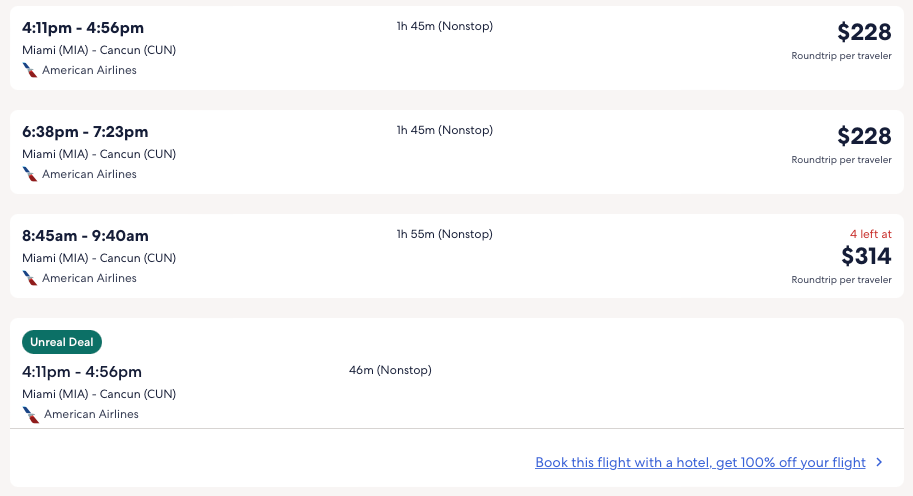
Task: Choose the 6:38pm - 7:23pm flight time
Action: click(x=85, y=132)
